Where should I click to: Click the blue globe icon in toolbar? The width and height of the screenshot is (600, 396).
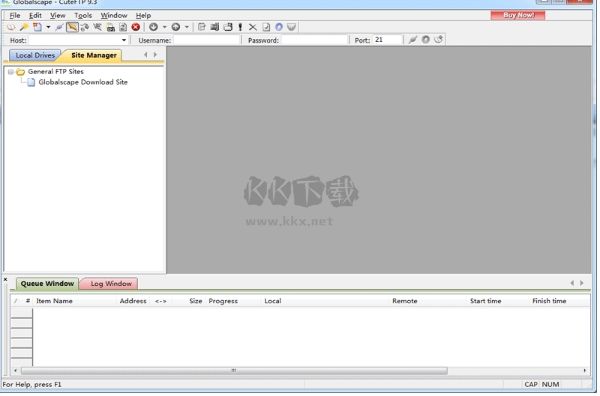279,27
